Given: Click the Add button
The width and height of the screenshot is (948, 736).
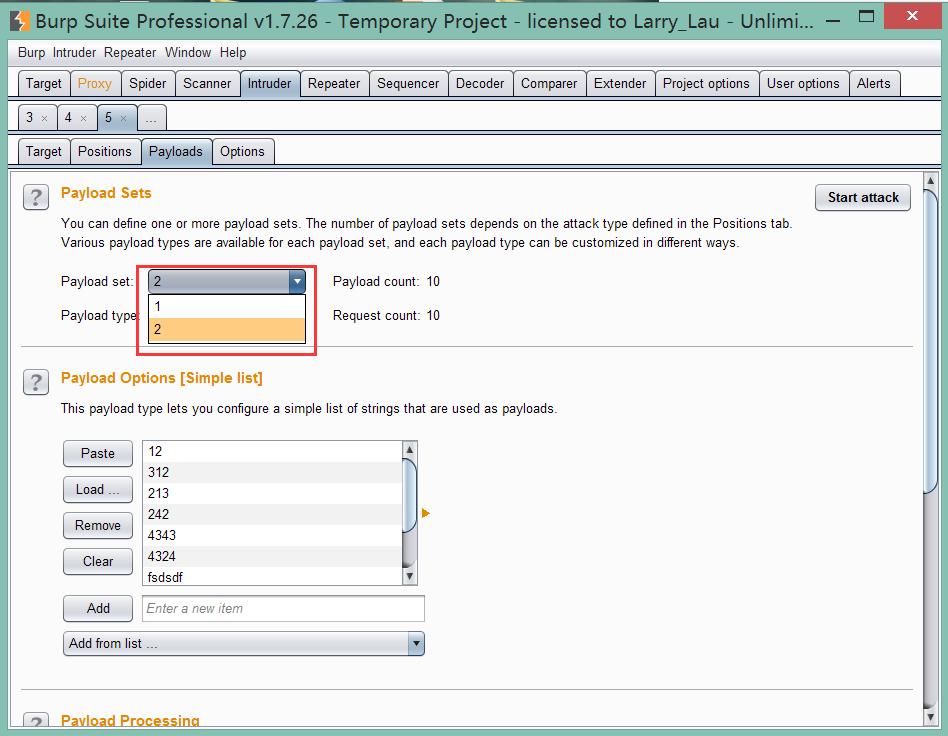Looking at the screenshot, I should click(98, 608).
